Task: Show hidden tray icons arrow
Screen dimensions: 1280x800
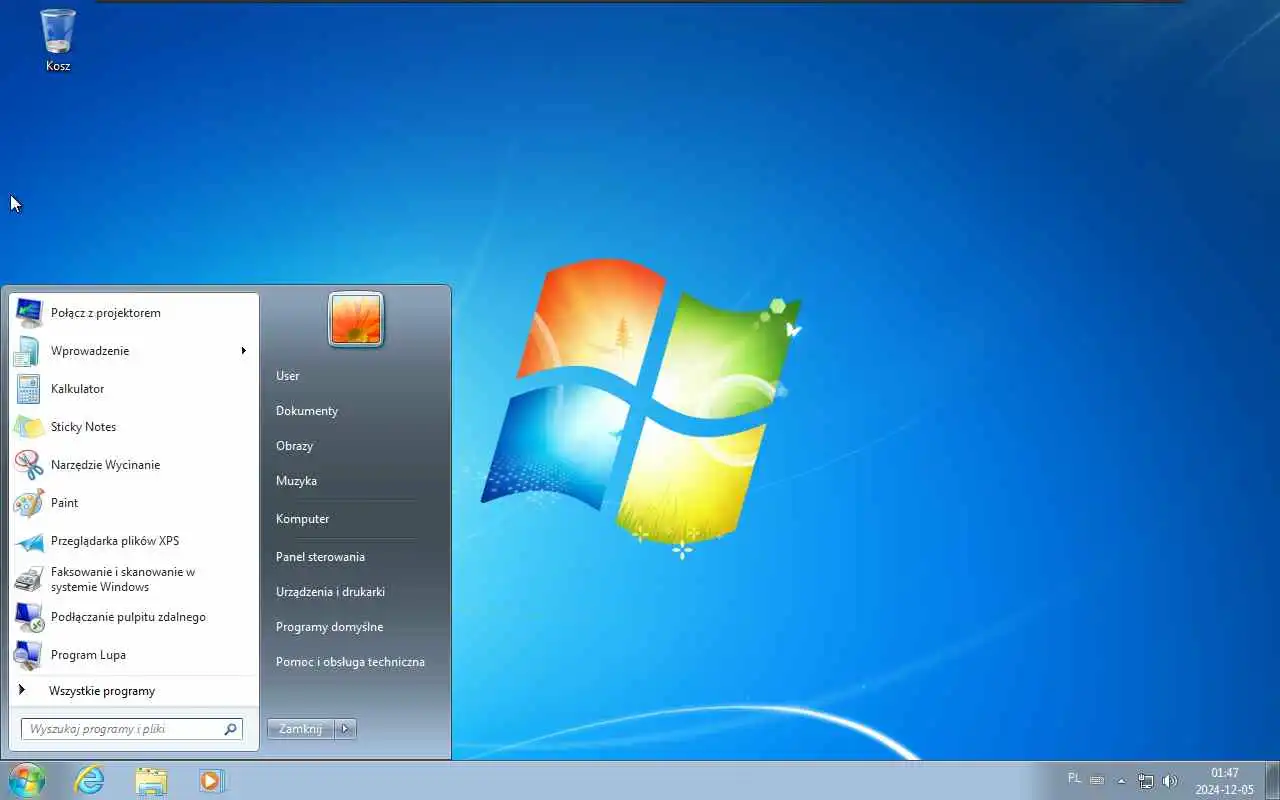Action: (1122, 781)
